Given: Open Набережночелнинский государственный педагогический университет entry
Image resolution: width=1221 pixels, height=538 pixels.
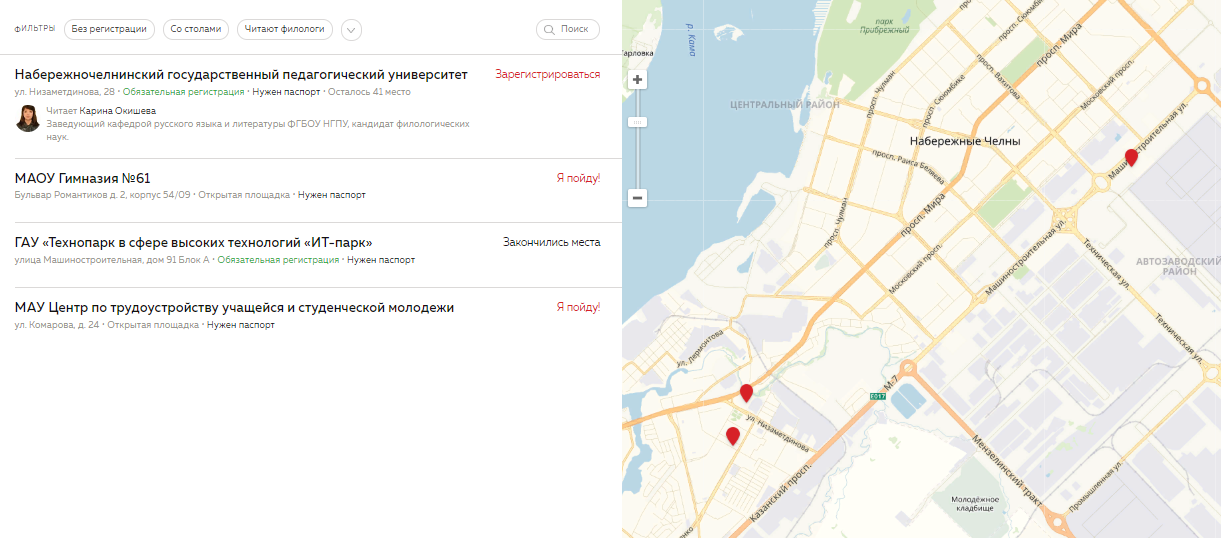Looking at the screenshot, I should (x=241, y=75).
